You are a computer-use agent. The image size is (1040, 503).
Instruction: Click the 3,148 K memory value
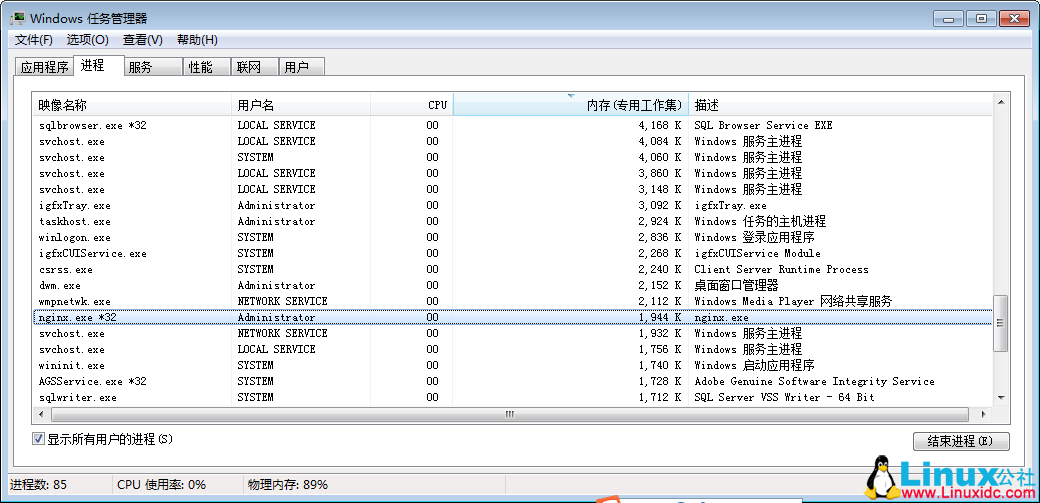tap(660, 189)
